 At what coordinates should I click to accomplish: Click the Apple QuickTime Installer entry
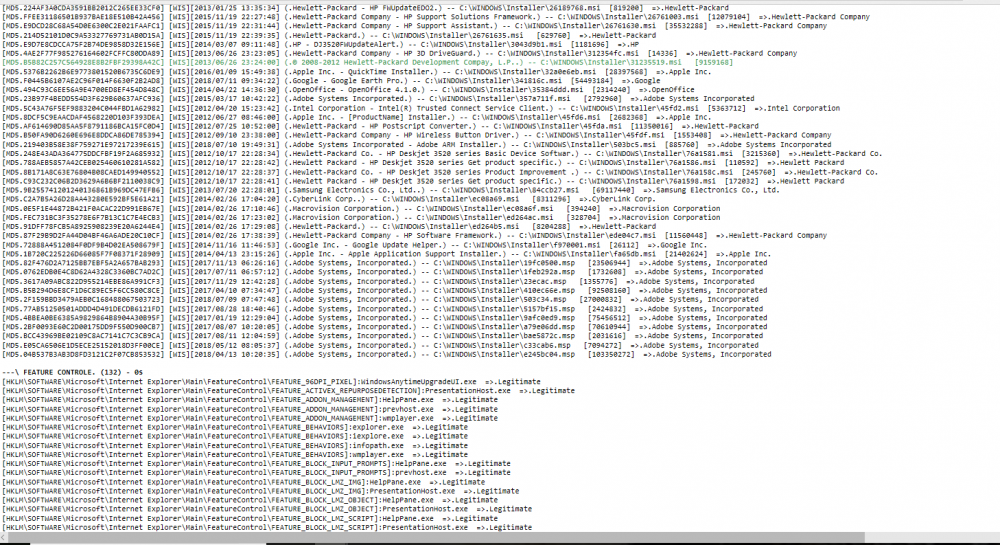(x=357, y=72)
